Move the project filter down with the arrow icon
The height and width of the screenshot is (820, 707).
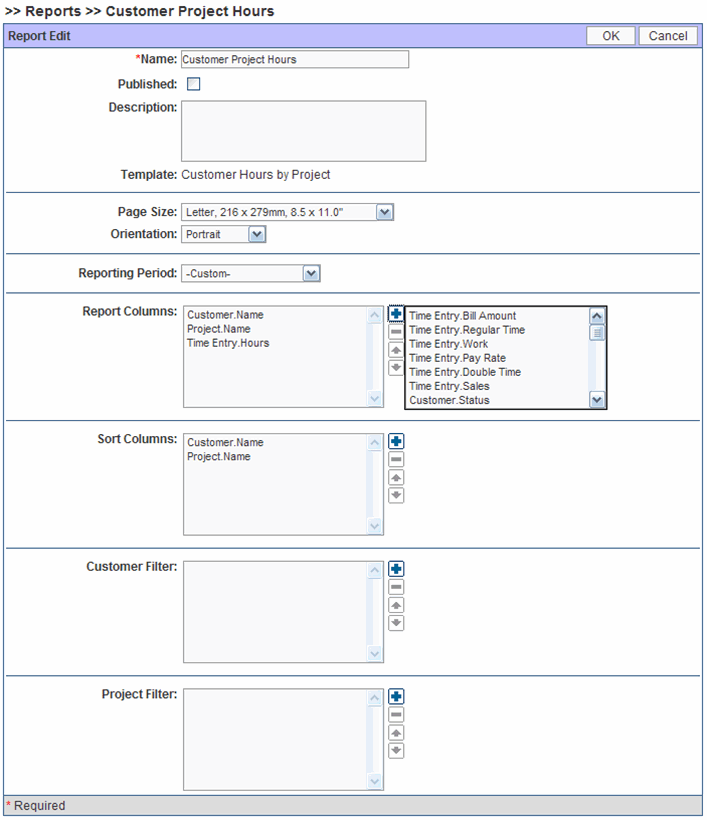coord(396,750)
